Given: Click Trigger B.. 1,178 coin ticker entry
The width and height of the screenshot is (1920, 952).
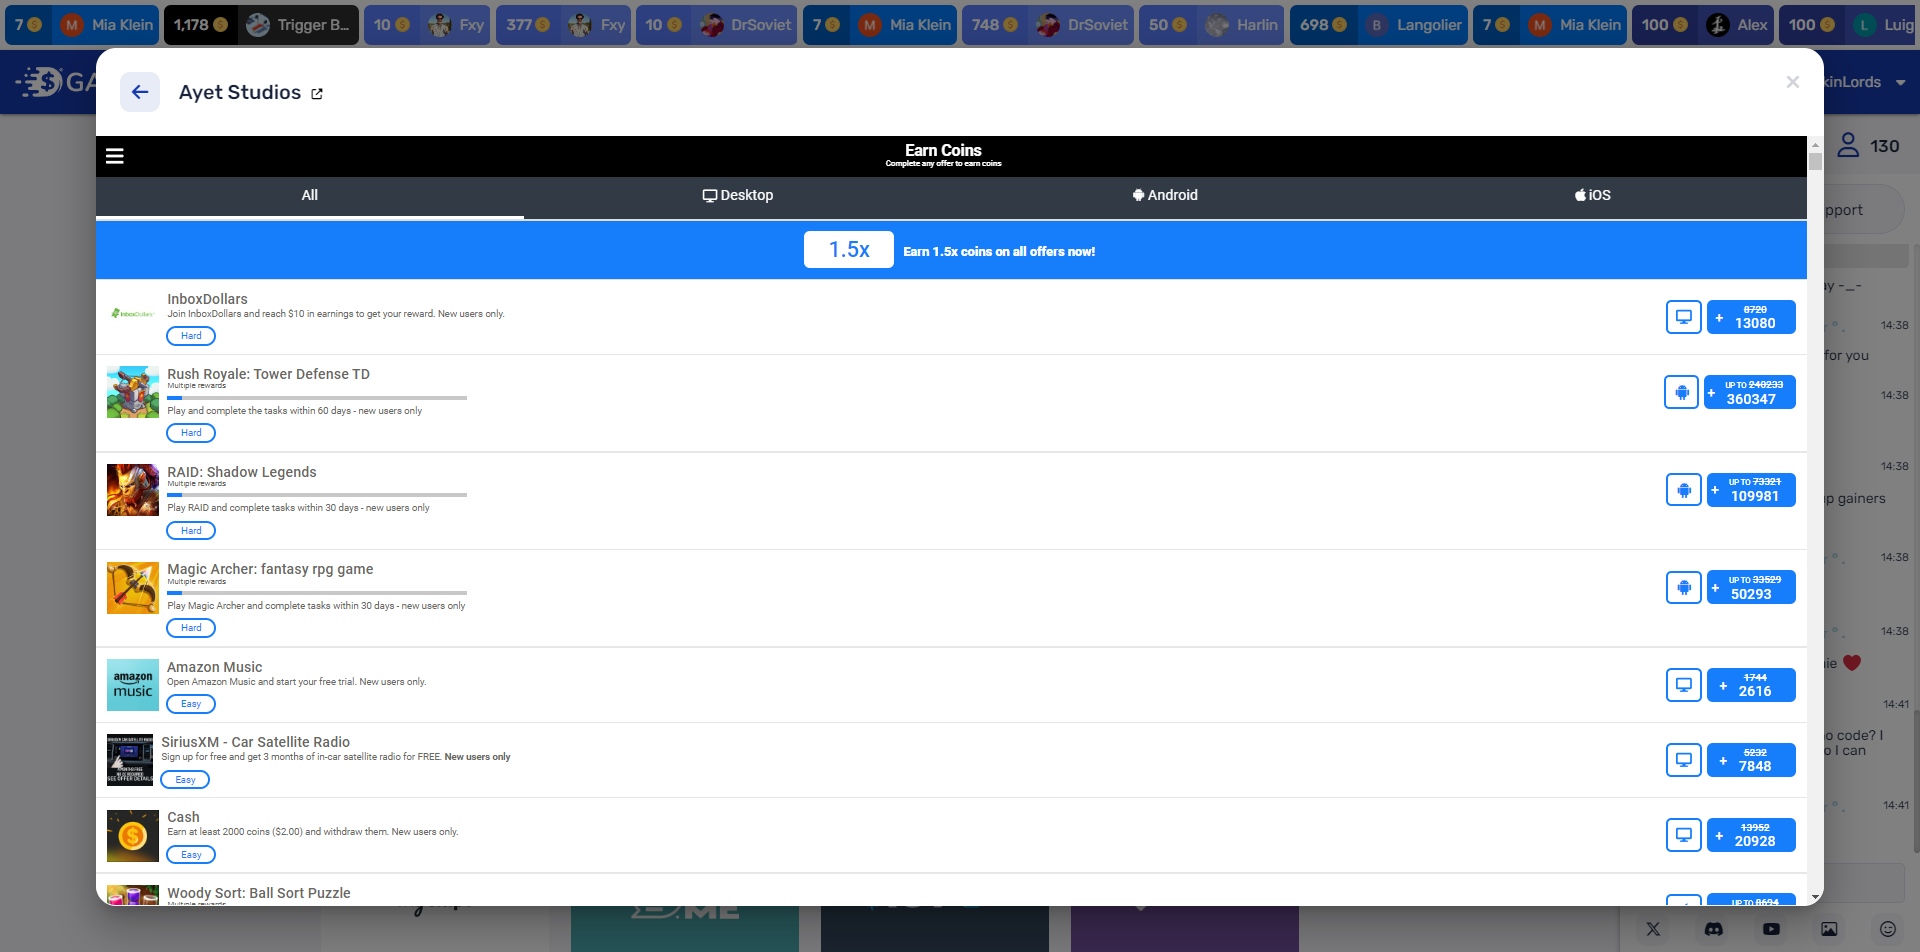Looking at the screenshot, I should click(x=262, y=25).
